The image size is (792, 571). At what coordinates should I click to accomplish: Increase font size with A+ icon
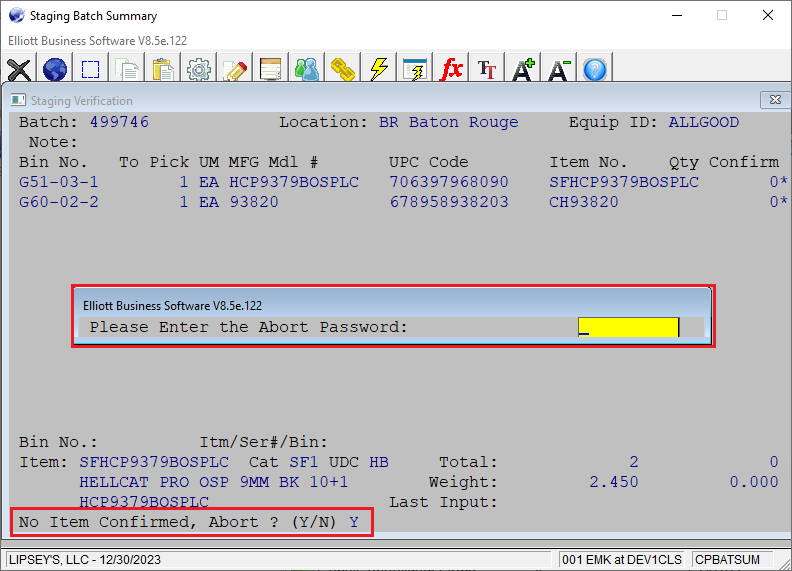[x=523, y=69]
